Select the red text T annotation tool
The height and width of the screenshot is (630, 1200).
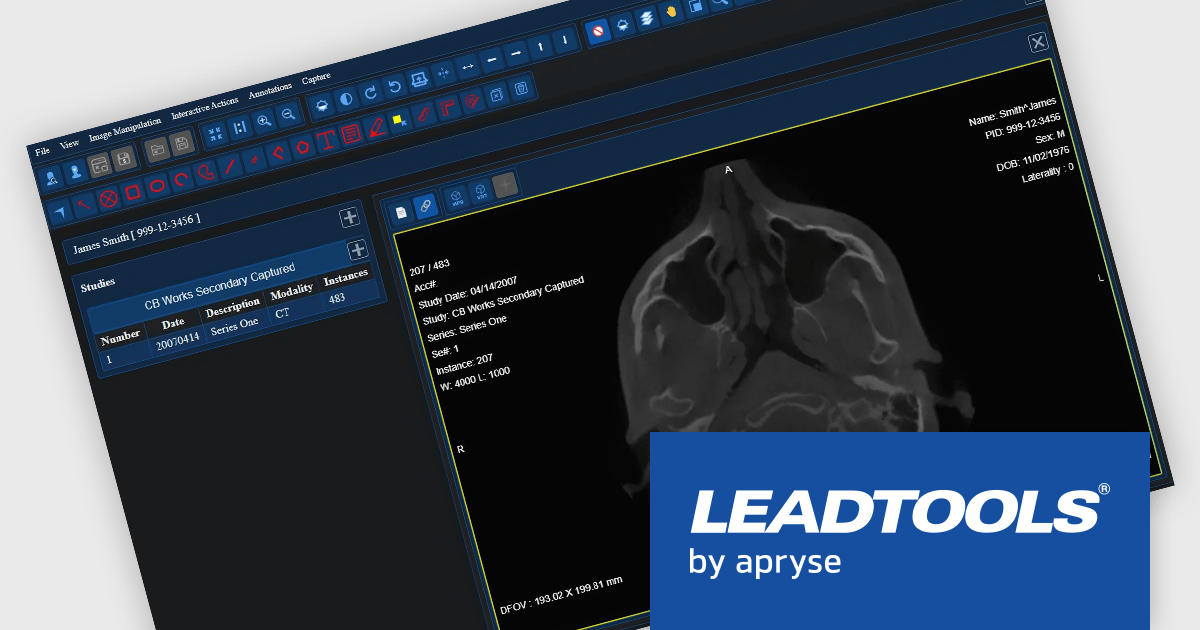click(326, 140)
